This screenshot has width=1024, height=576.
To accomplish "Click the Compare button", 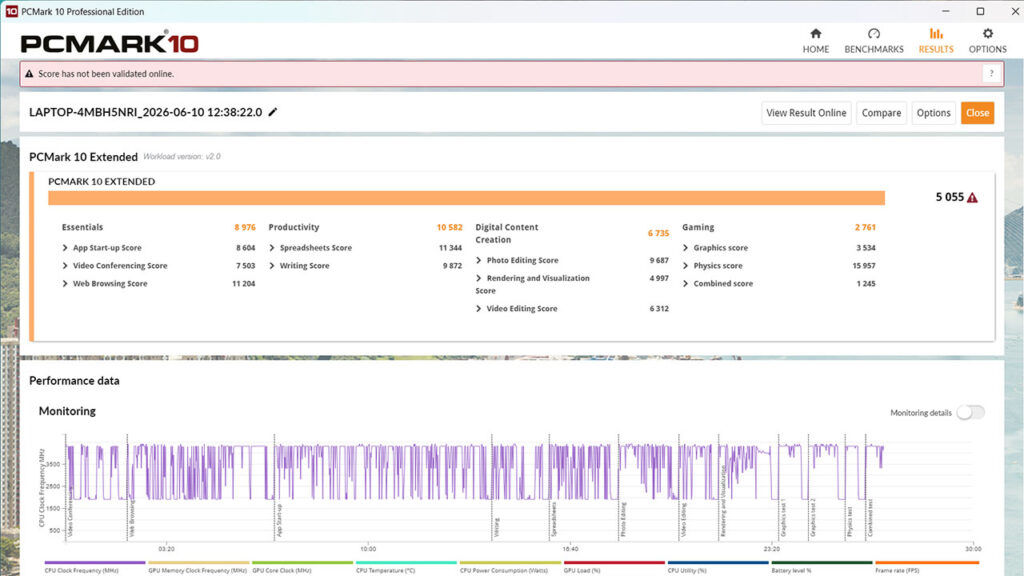I will [881, 113].
